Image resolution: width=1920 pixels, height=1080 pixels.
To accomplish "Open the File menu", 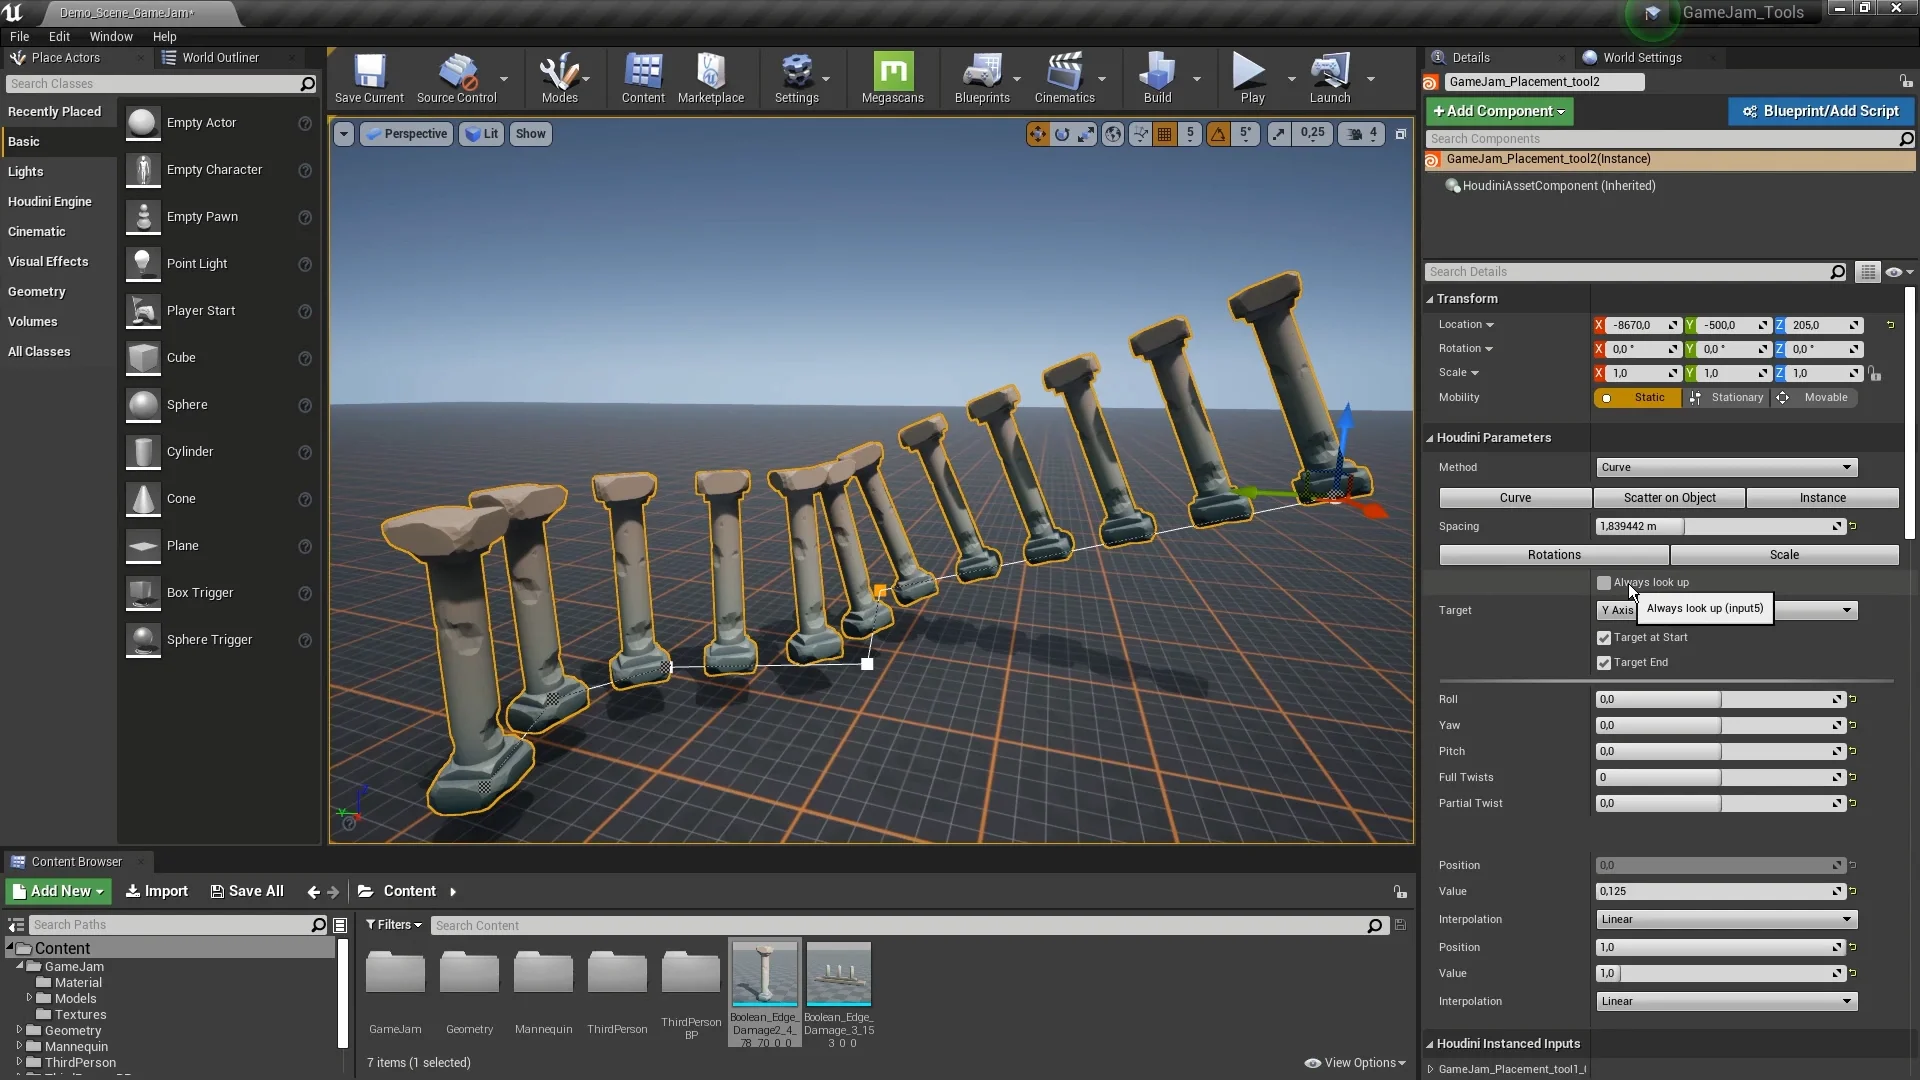I will [x=19, y=36].
